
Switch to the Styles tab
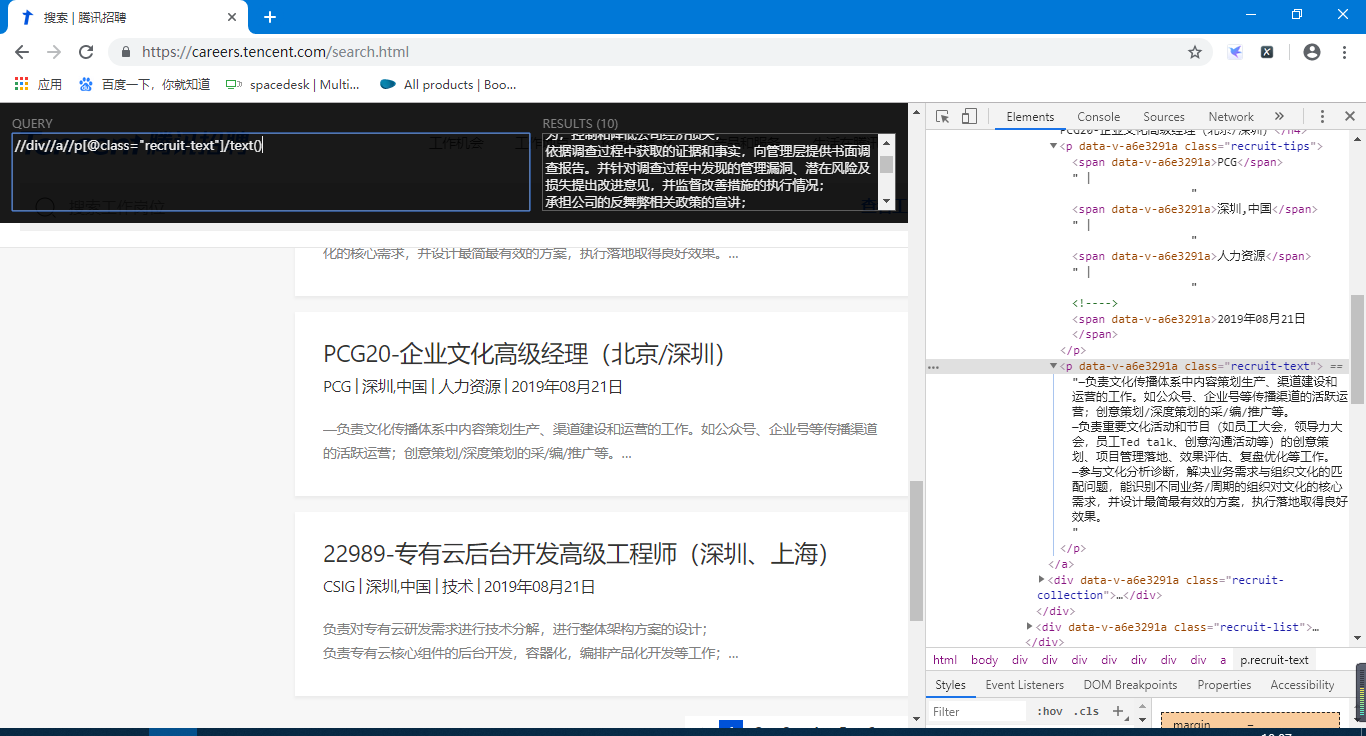click(x=950, y=685)
